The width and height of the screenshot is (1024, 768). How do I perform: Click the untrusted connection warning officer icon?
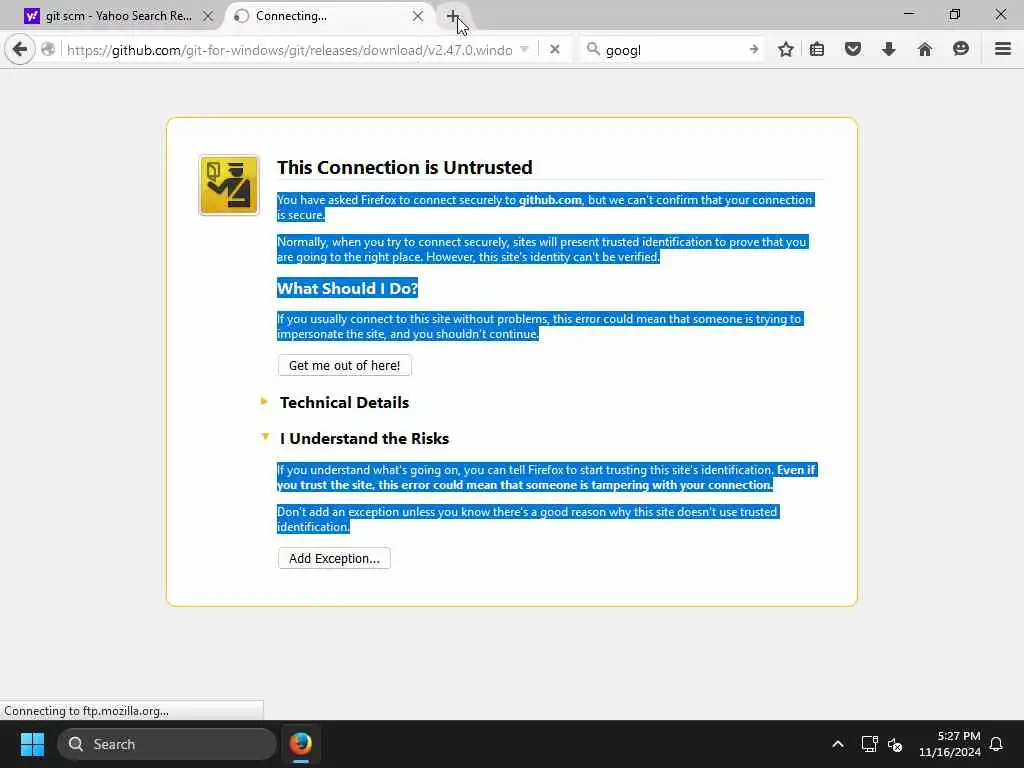(229, 185)
